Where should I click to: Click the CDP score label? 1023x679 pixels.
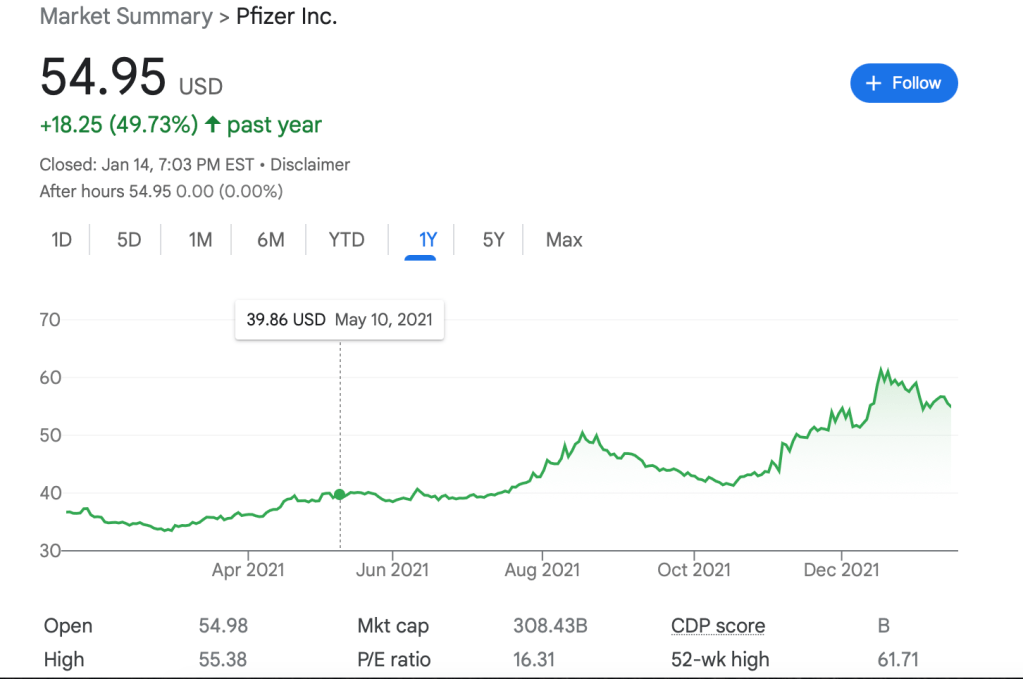coord(717,626)
